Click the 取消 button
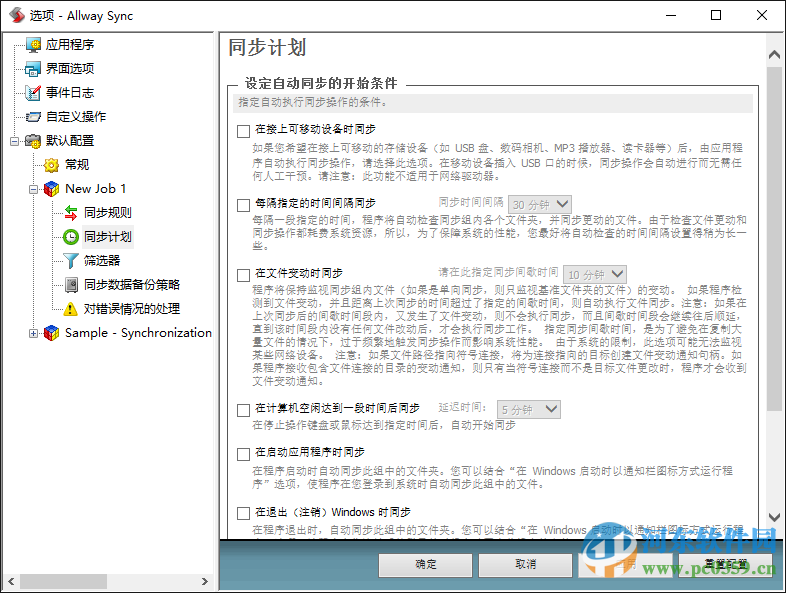Viewport: 786px width, 593px height. point(525,565)
